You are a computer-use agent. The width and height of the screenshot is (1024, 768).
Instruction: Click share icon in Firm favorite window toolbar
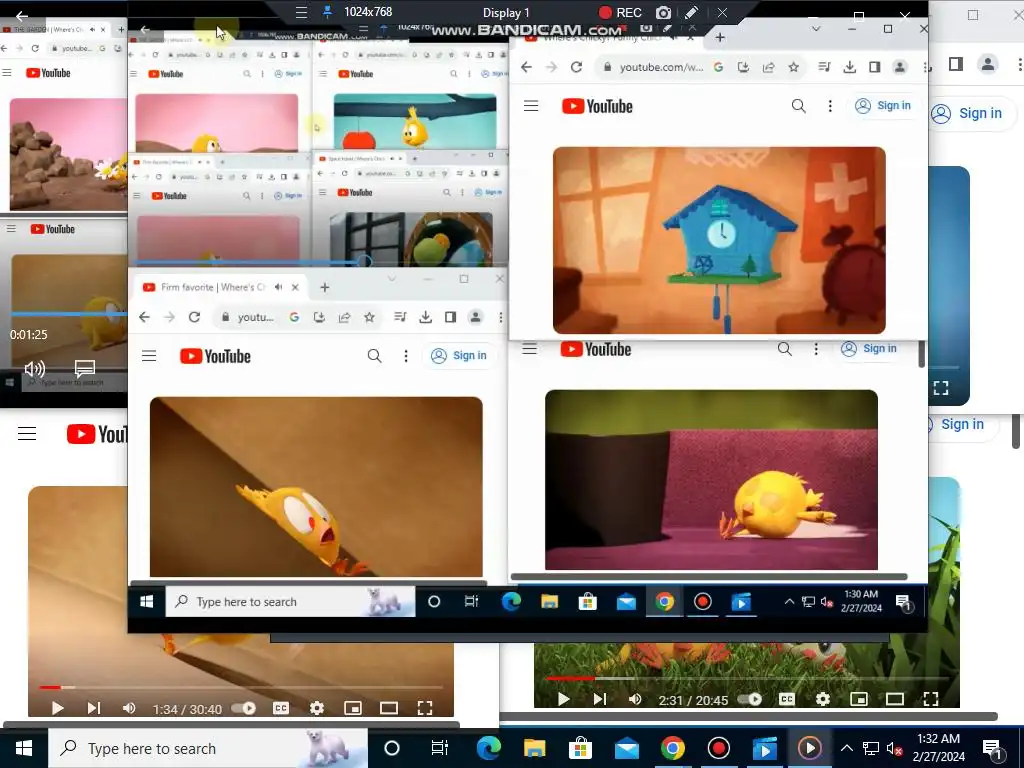[344, 317]
